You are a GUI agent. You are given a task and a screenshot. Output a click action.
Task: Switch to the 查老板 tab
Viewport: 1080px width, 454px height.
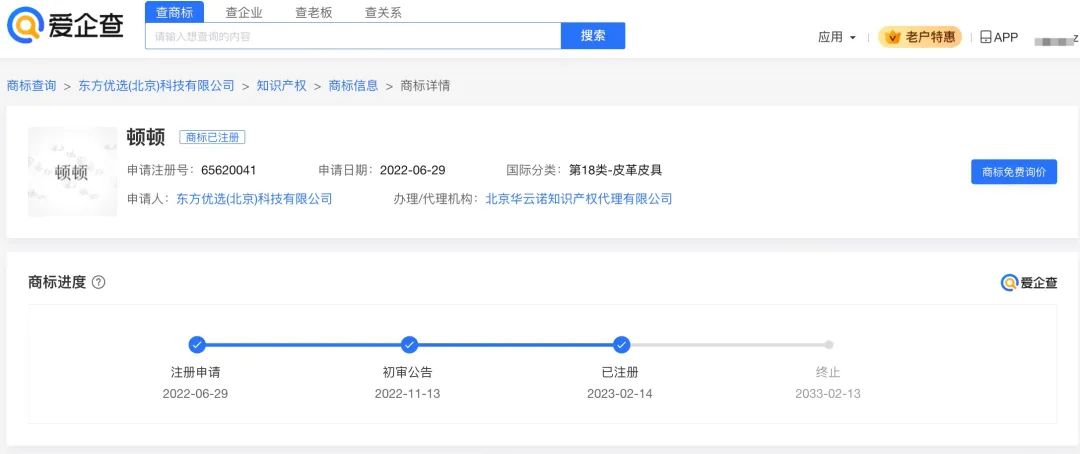pyautogui.click(x=313, y=12)
